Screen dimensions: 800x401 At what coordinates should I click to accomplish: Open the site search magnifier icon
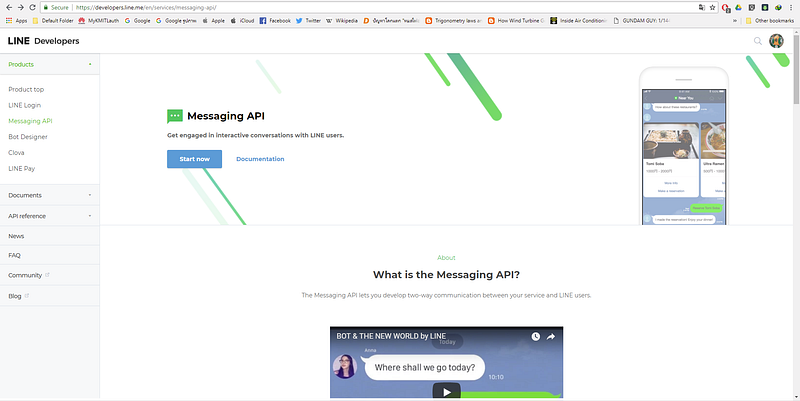(x=758, y=41)
